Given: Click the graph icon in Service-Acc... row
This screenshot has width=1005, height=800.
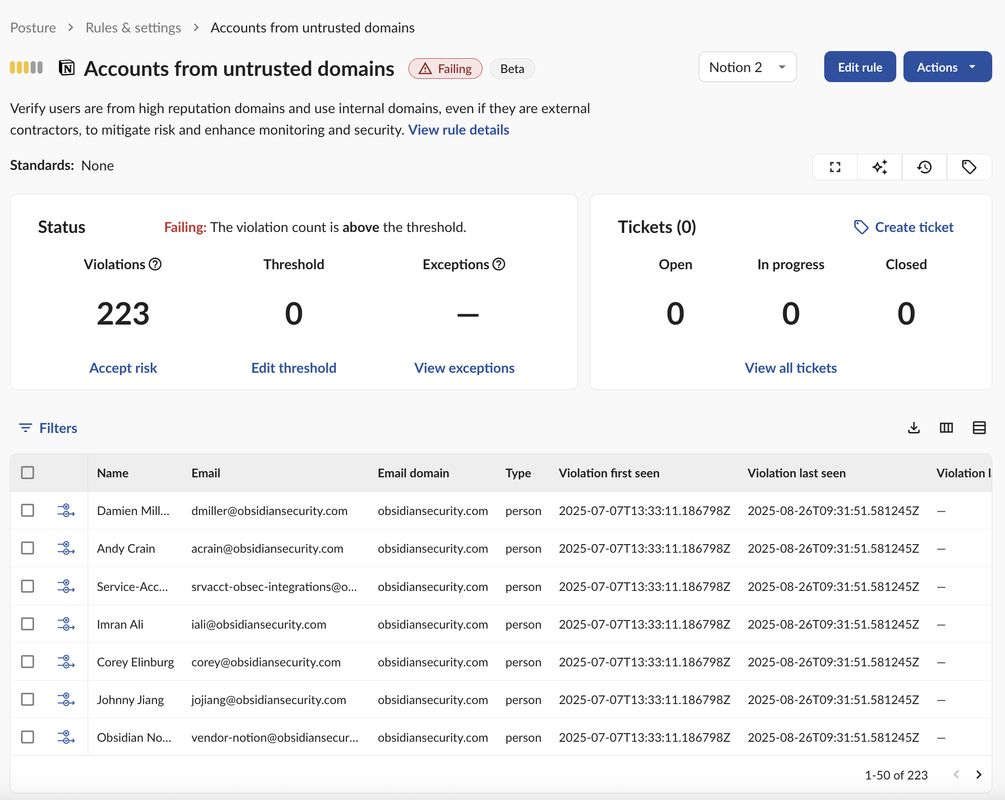Looking at the screenshot, I should 65,587.
